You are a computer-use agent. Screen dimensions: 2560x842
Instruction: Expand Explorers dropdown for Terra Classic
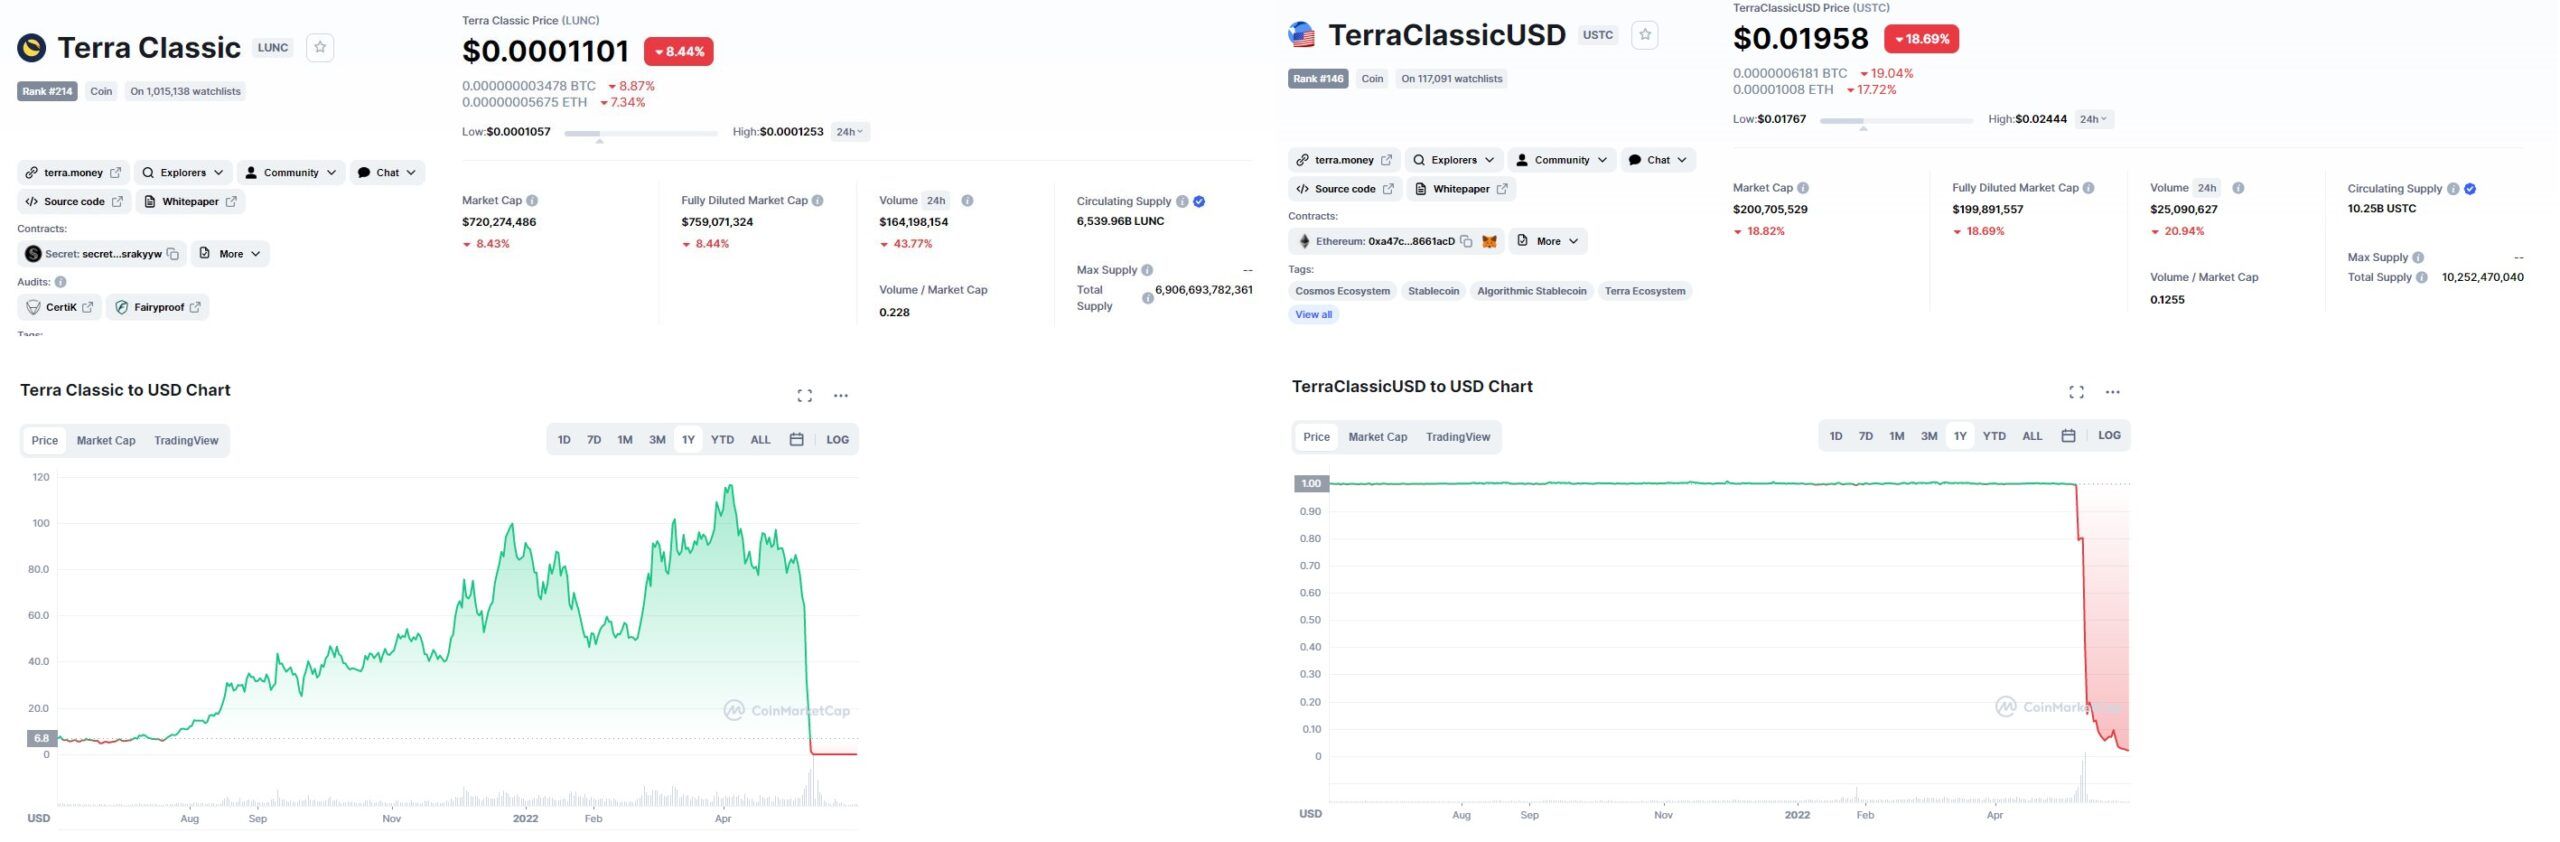tap(183, 173)
